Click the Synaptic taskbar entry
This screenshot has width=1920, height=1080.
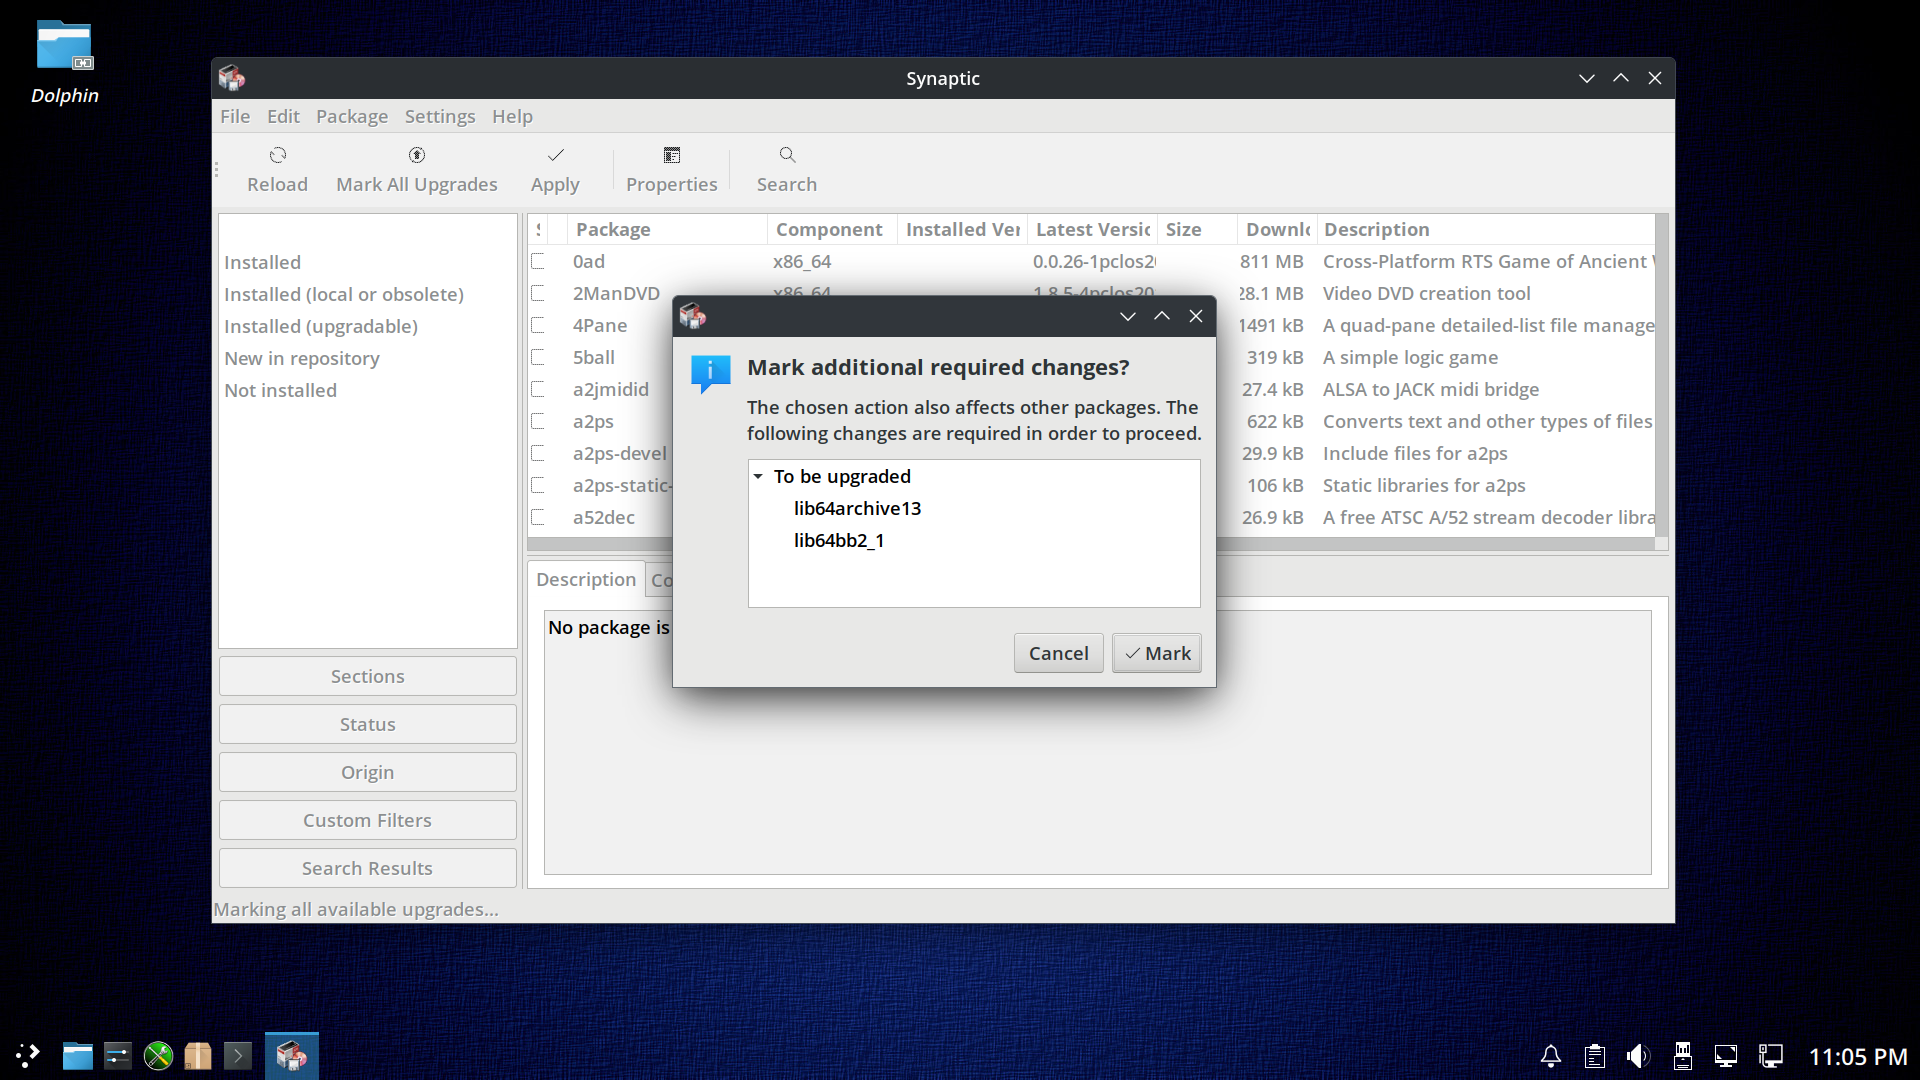tap(292, 1056)
